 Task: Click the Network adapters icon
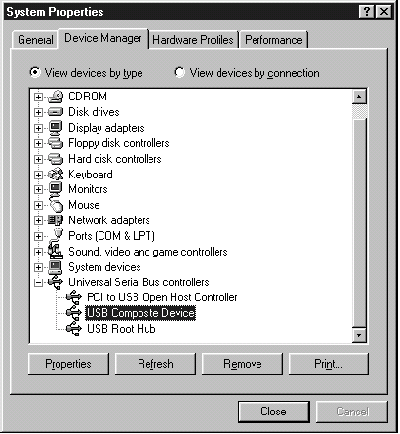point(55,220)
